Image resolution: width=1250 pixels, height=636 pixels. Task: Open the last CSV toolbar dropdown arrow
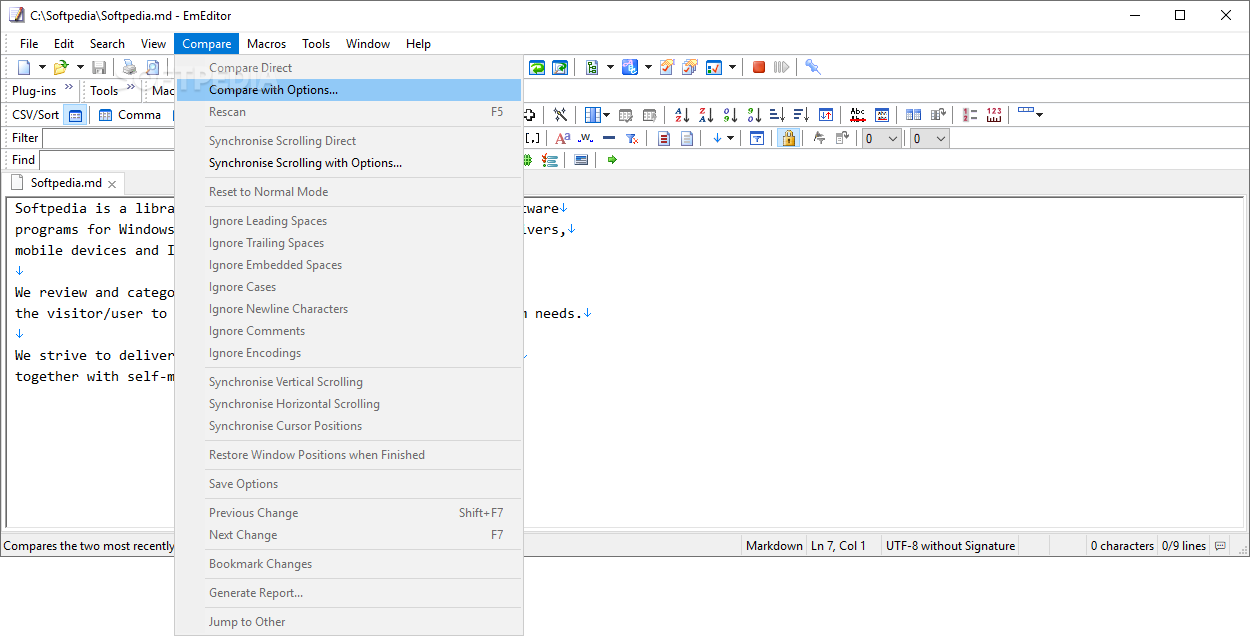1039,115
